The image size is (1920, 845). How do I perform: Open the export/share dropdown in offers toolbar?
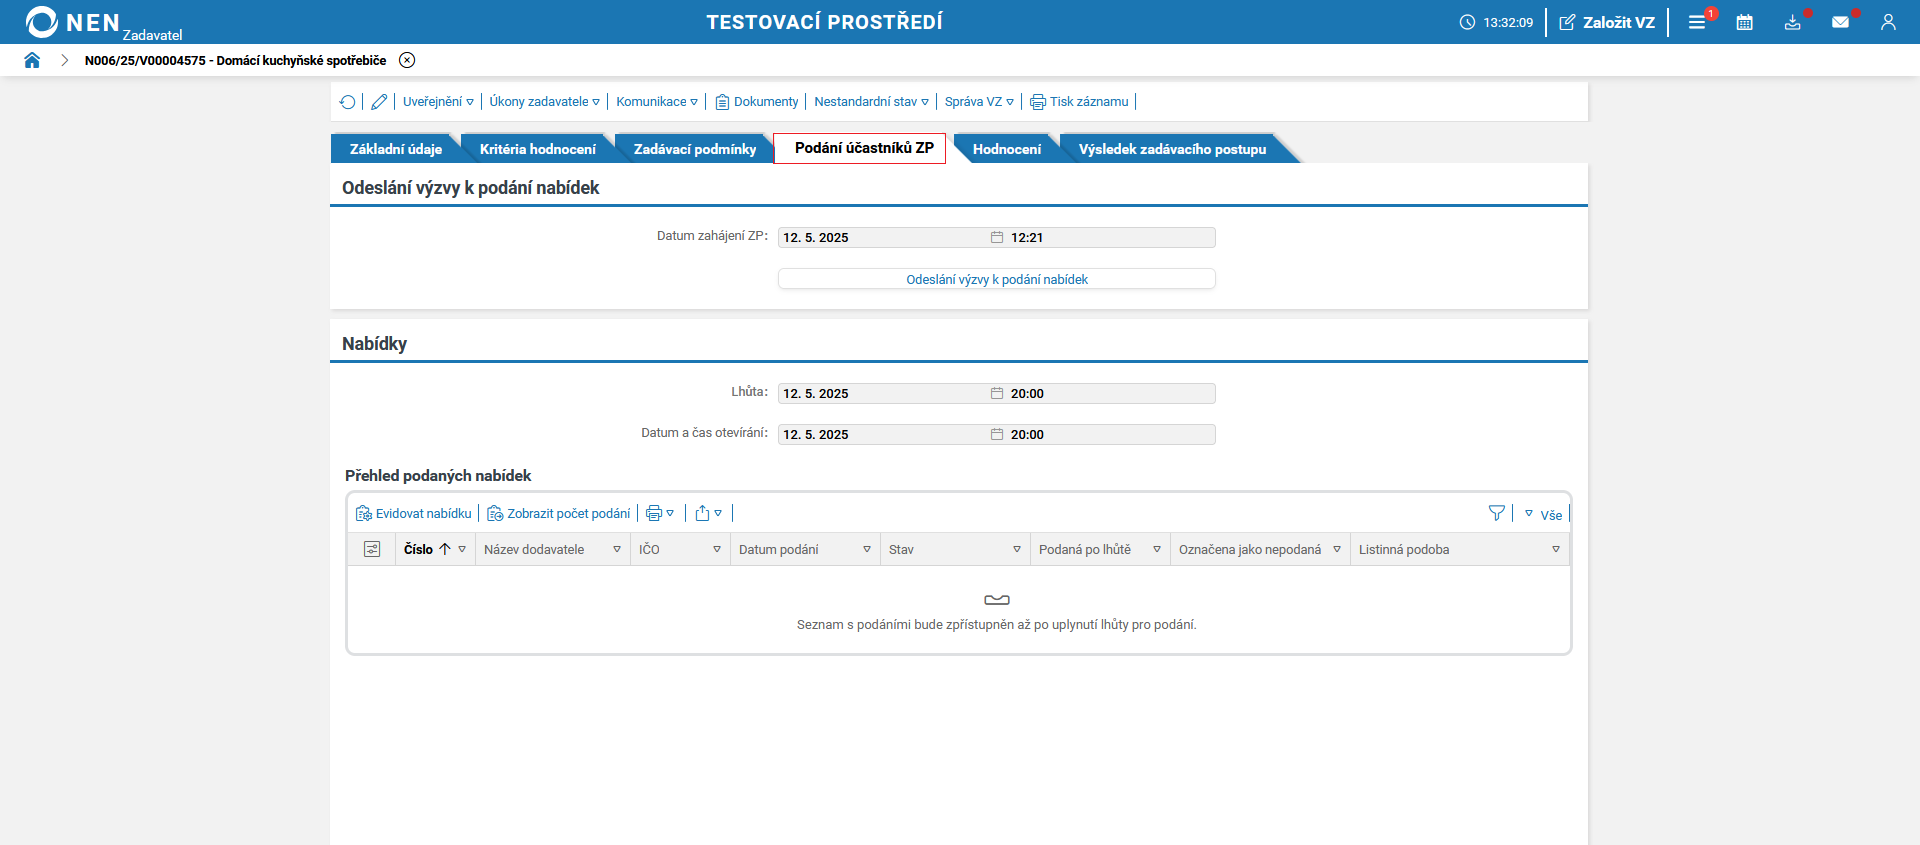point(709,514)
